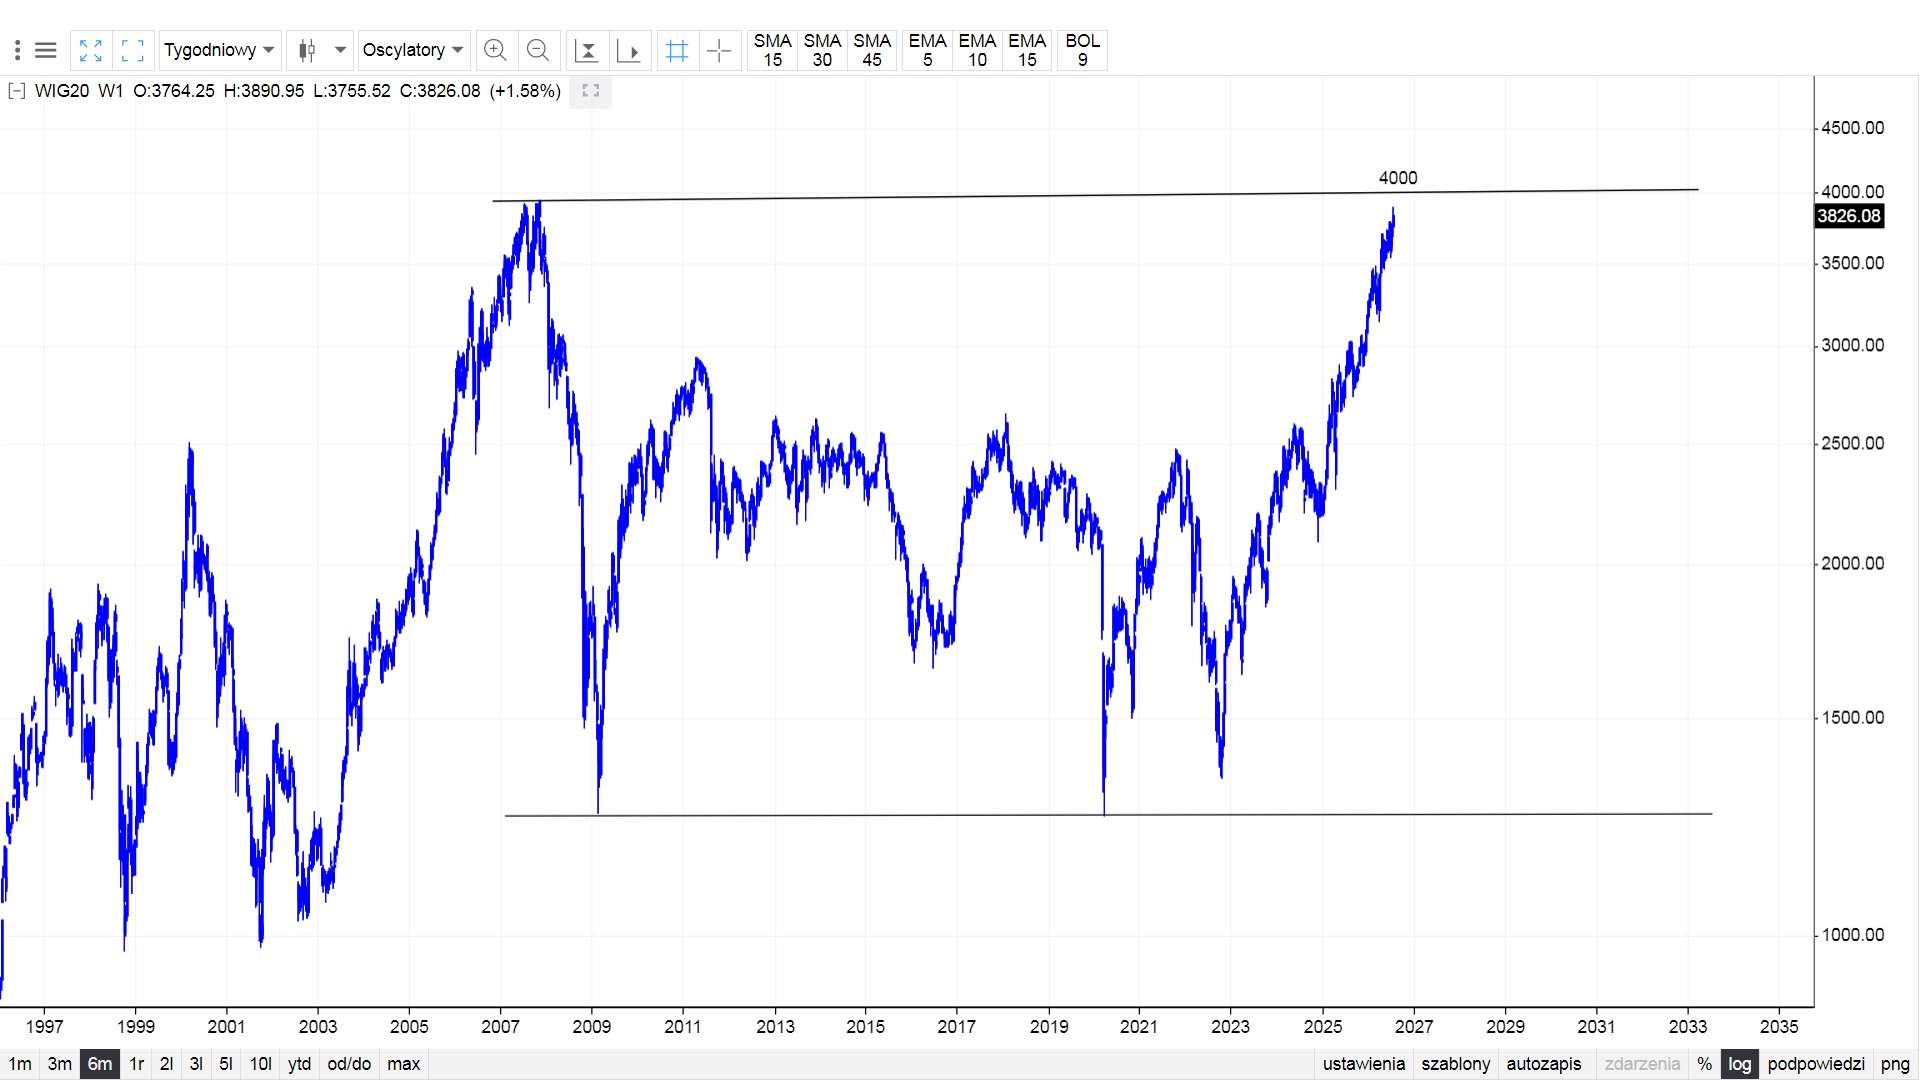Click the small expand icon beside legend
The image size is (1920, 1080).
[x=590, y=91]
